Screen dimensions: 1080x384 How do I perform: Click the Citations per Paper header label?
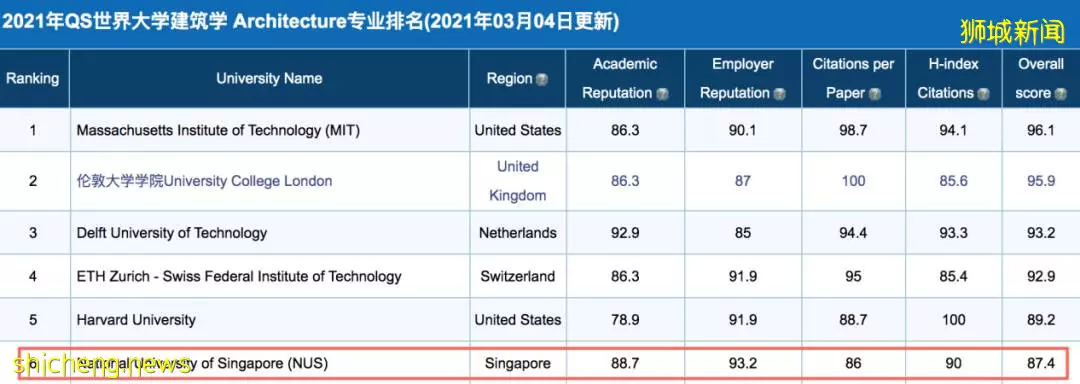pos(853,78)
